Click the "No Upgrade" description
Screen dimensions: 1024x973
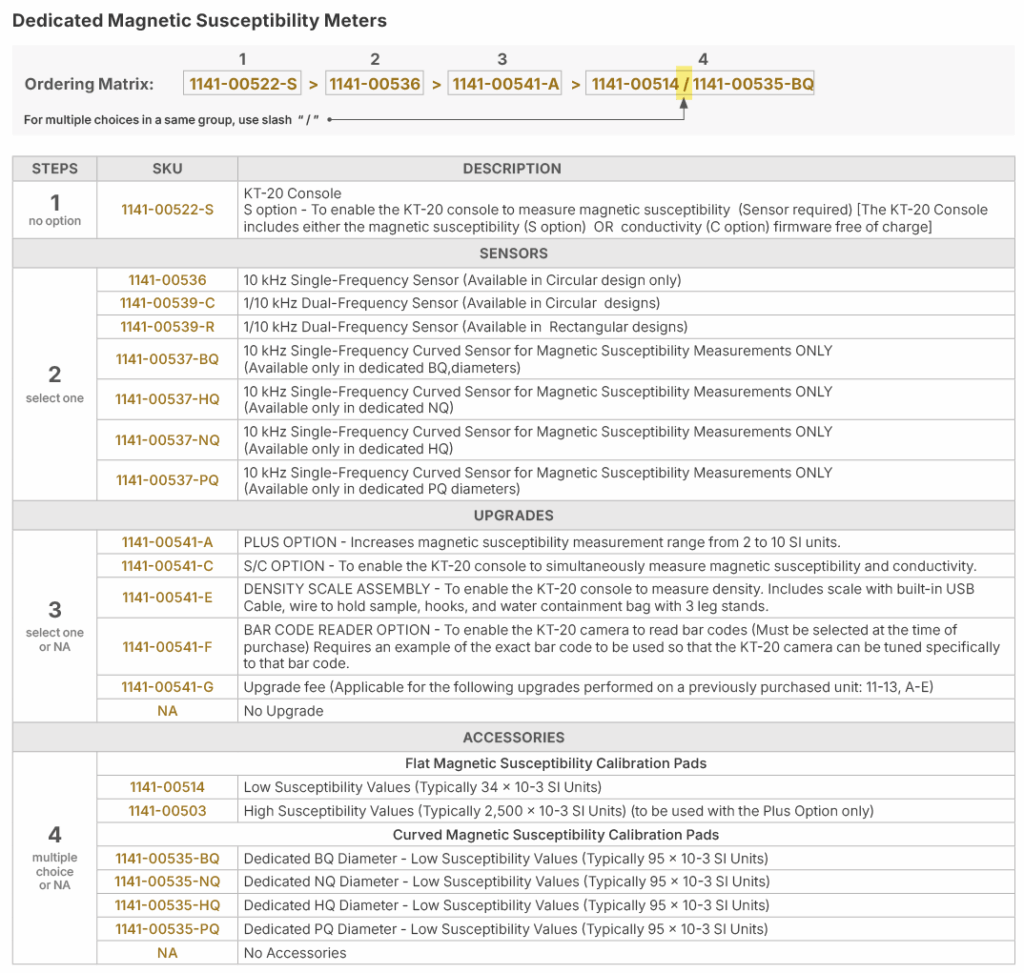[283, 710]
